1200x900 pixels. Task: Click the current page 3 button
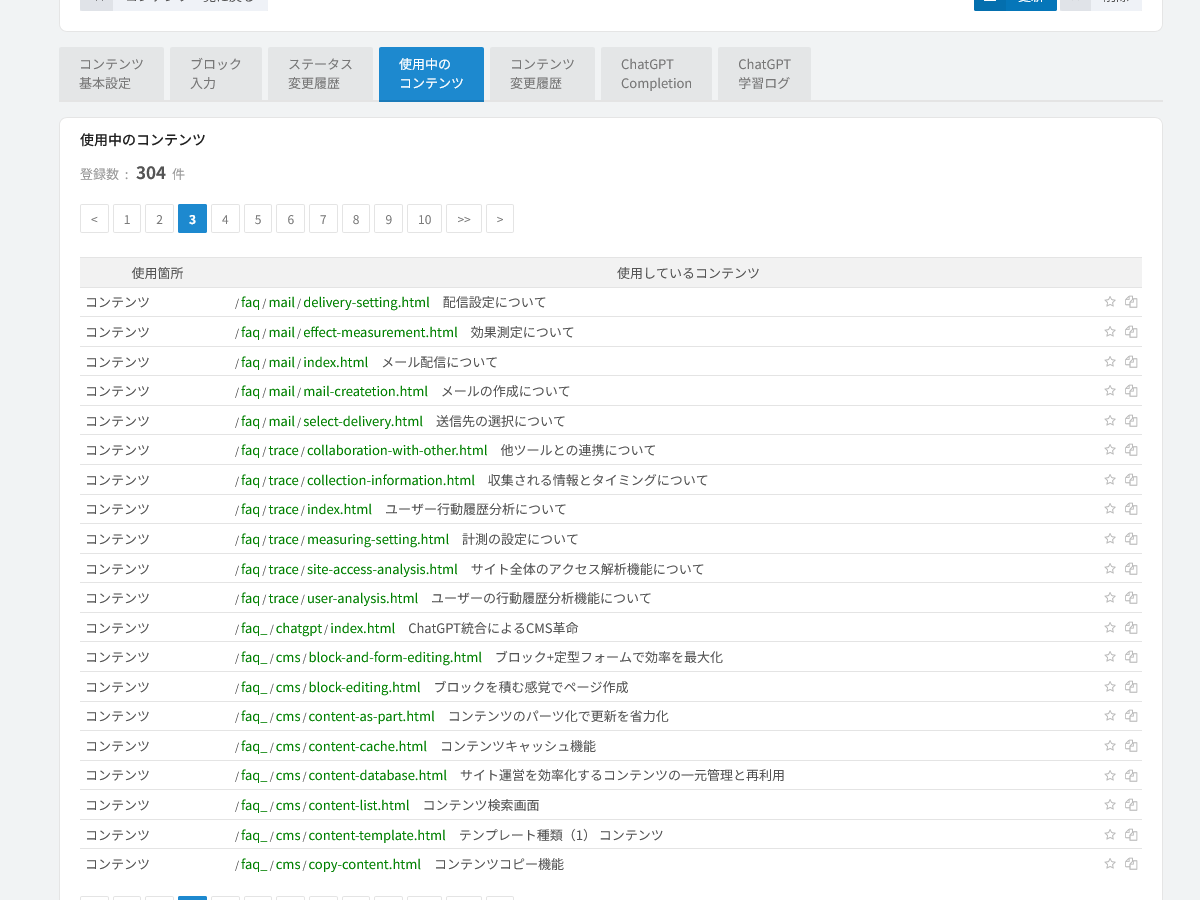[x=192, y=219]
